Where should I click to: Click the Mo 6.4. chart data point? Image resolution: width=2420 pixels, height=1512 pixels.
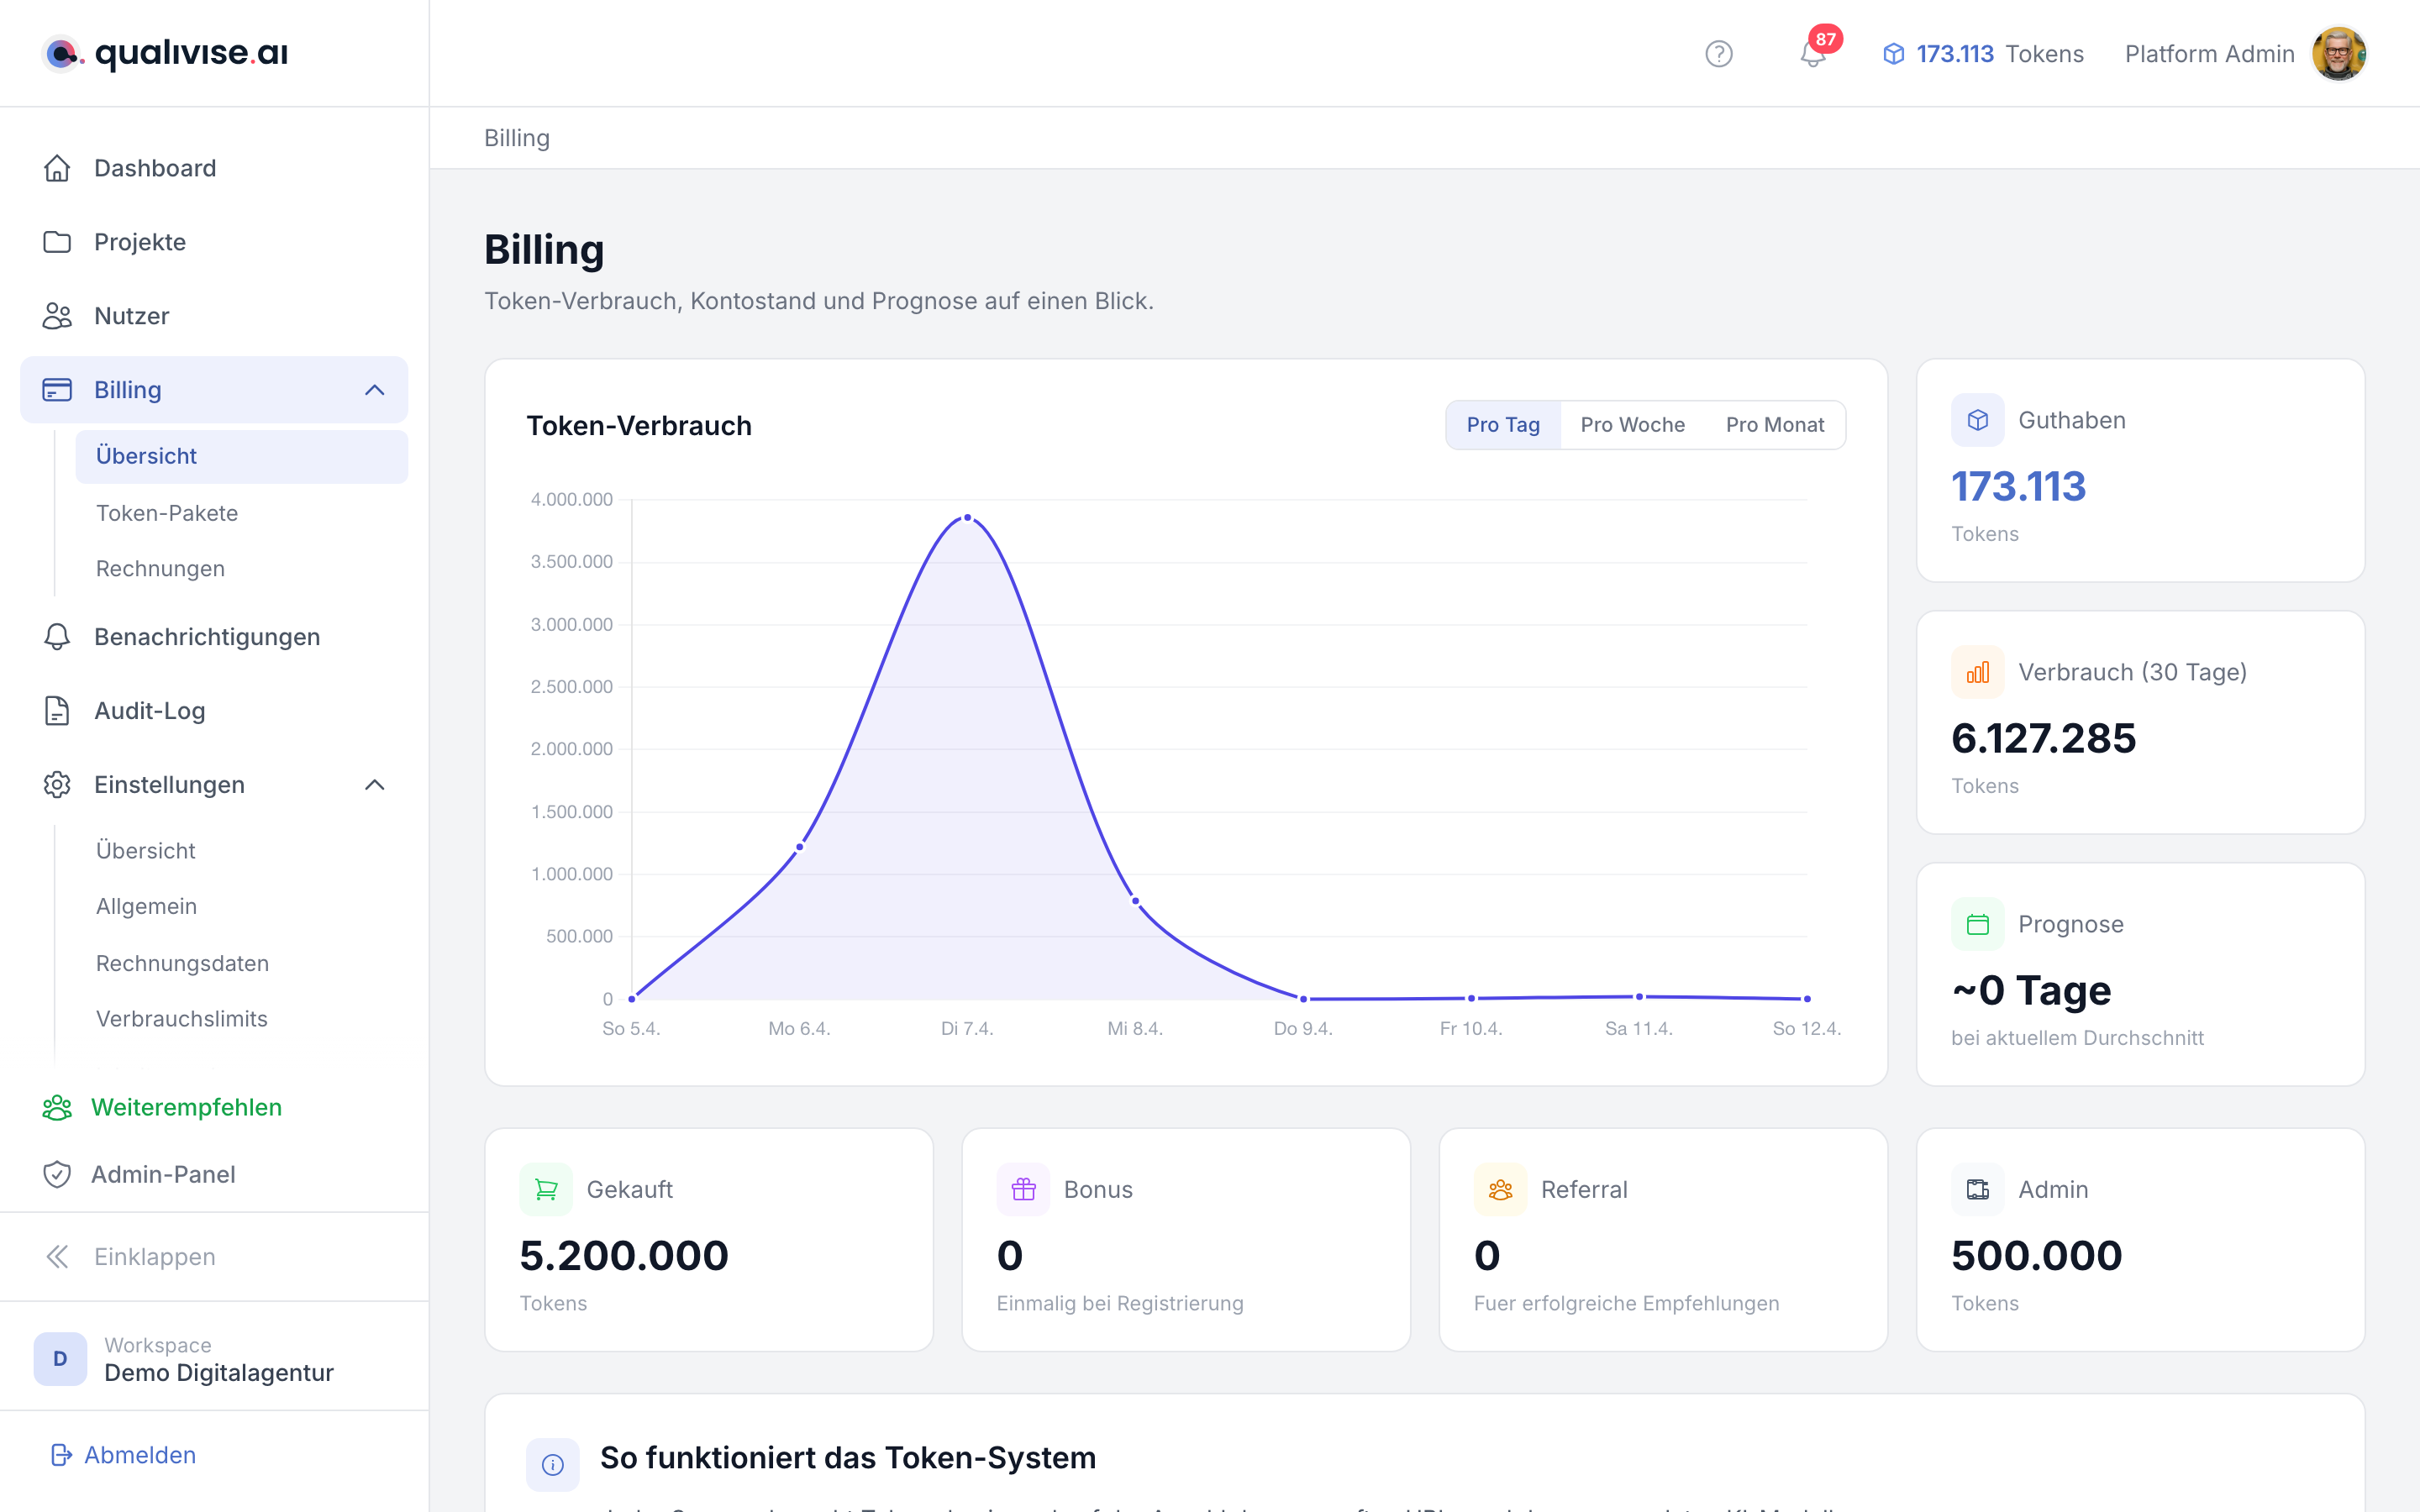799,847
